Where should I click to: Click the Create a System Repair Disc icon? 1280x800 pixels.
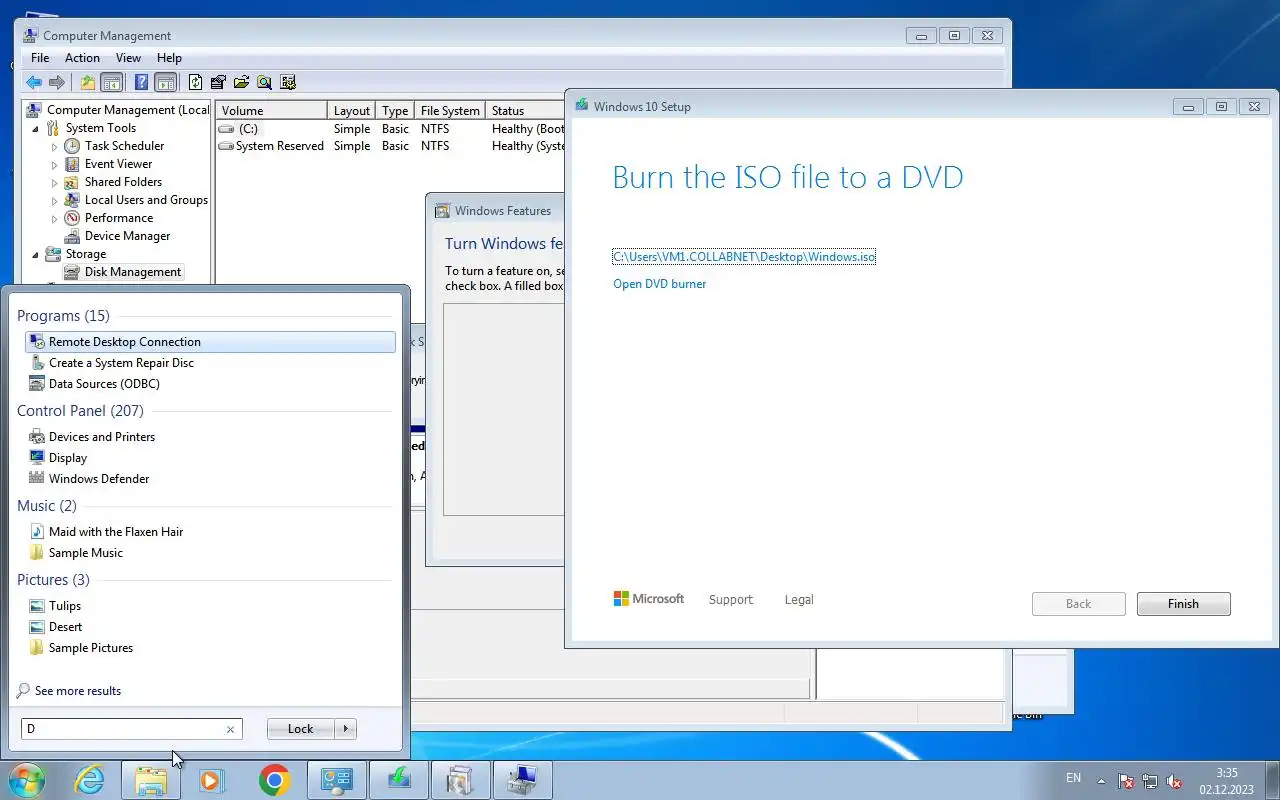[x=37, y=363]
